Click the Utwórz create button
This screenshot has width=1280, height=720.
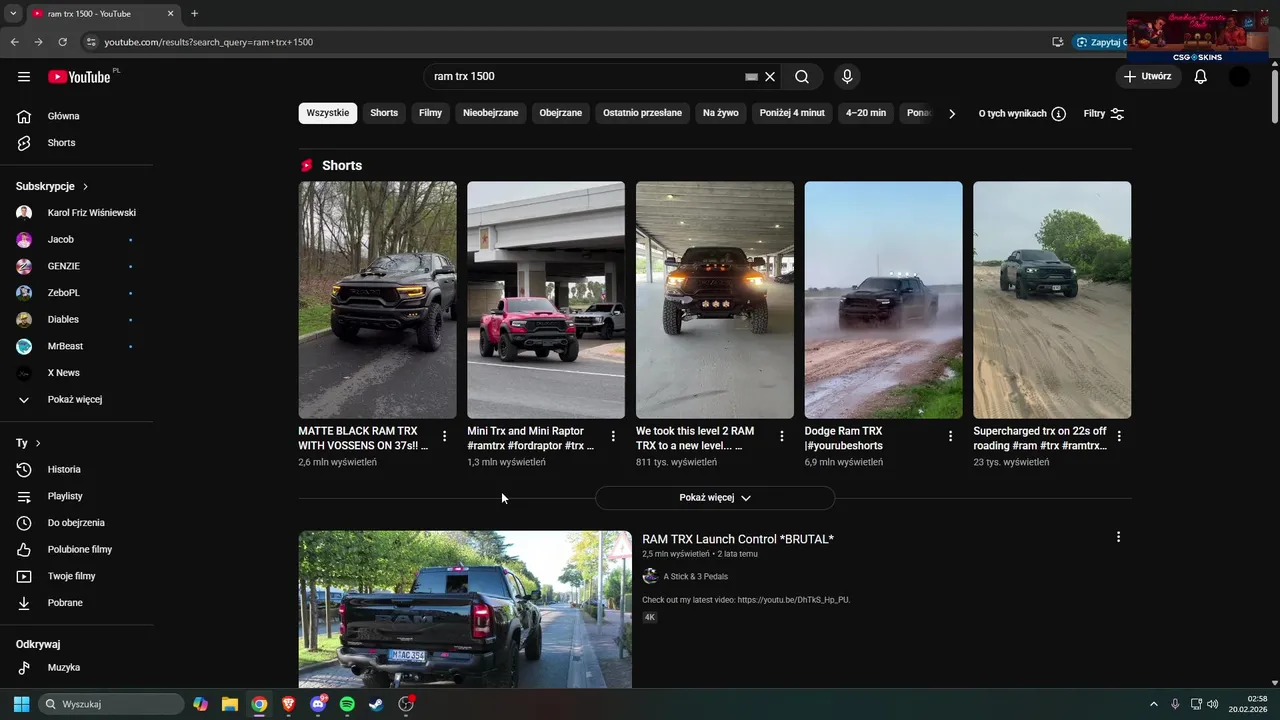tap(1147, 77)
